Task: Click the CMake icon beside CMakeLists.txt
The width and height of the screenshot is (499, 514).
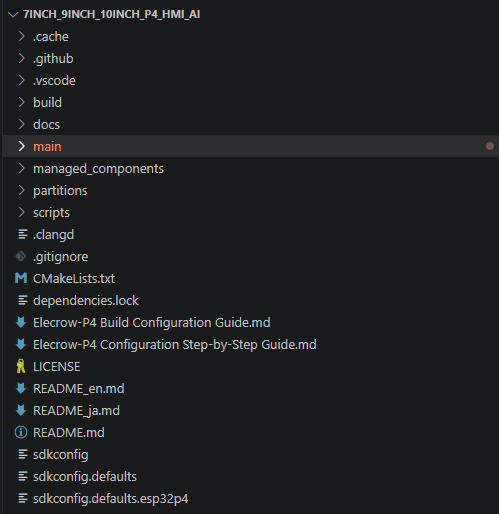Action: (x=21, y=278)
